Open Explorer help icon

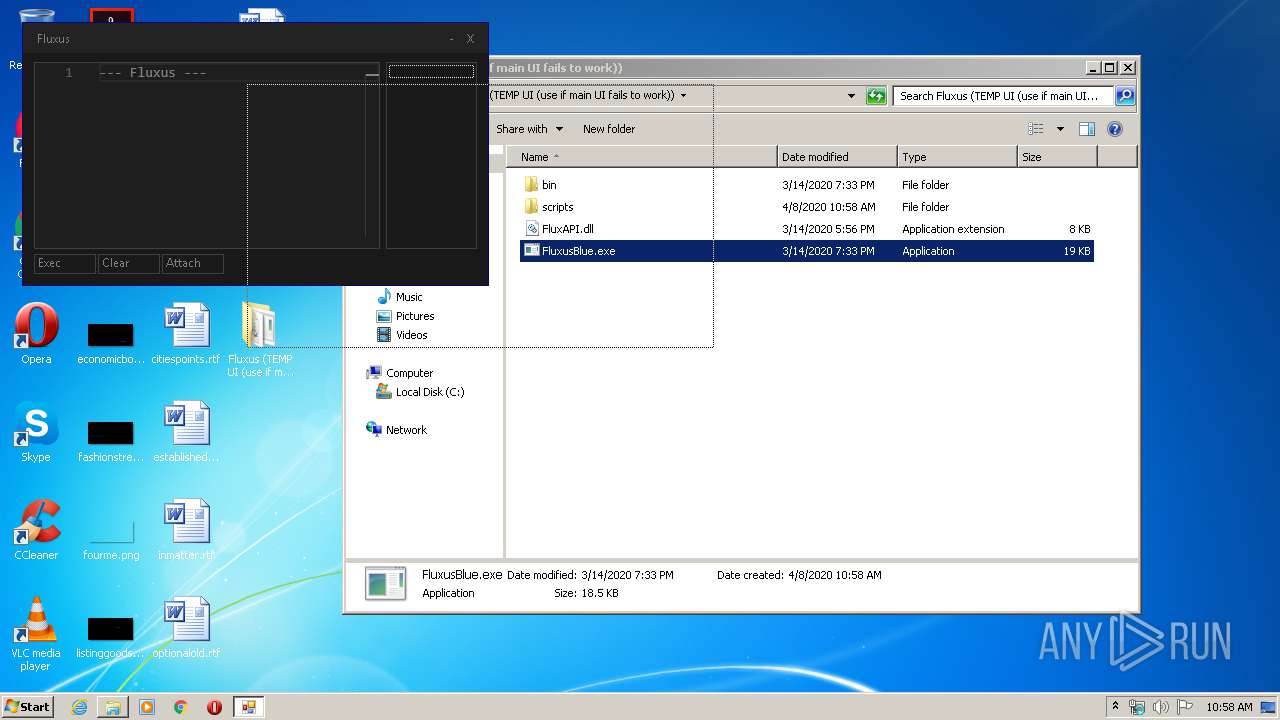click(1115, 129)
